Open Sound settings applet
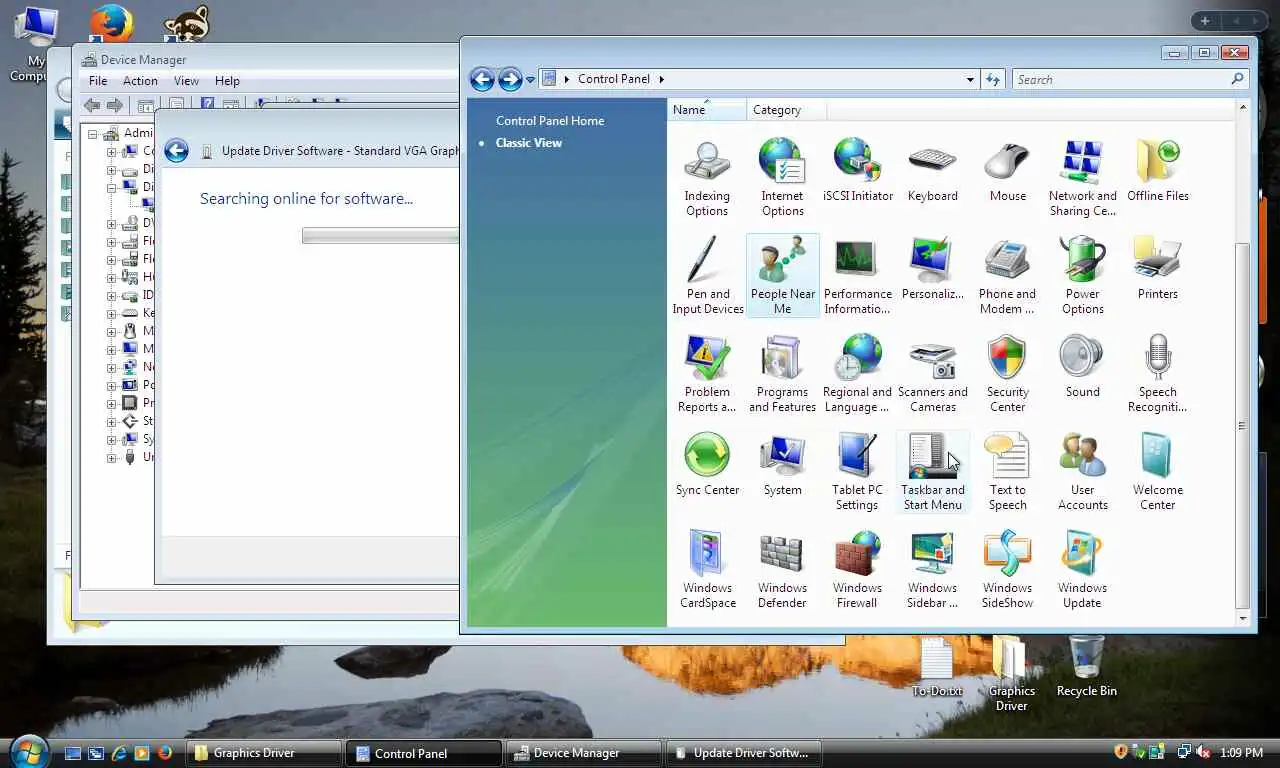This screenshot has height=768, width=1280. point(1082,367)
